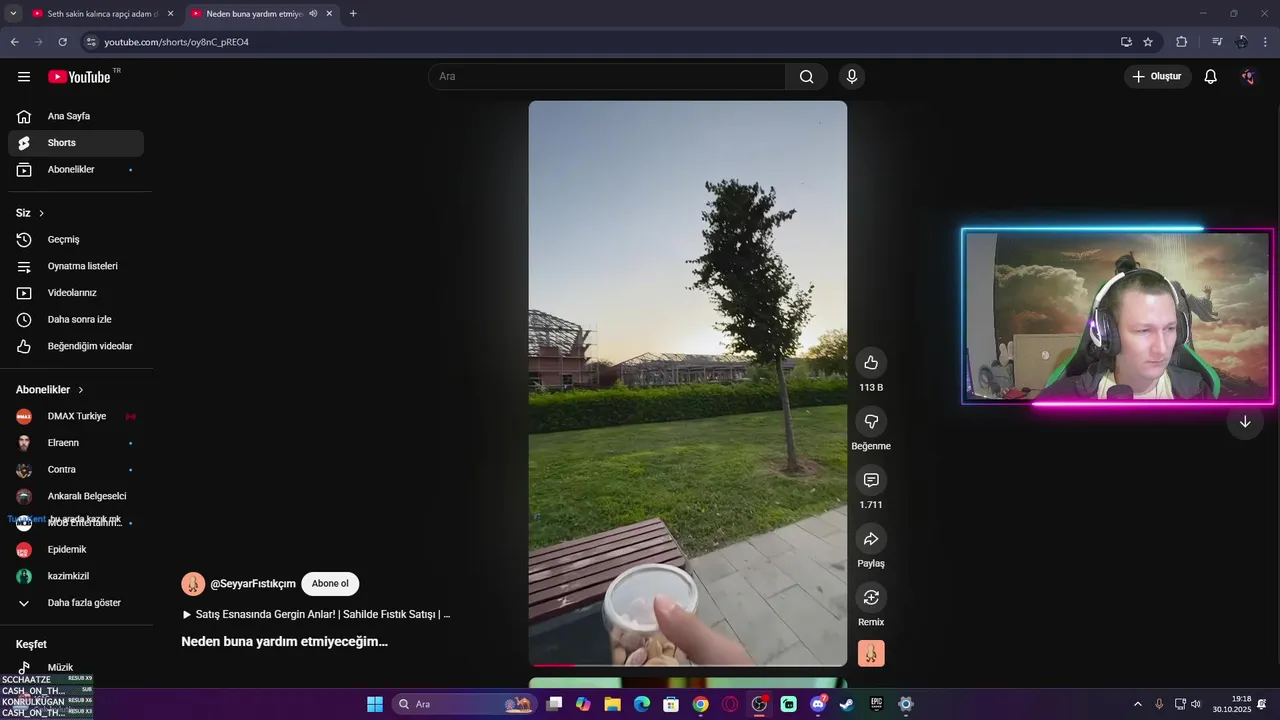Open @SeyyarFıstıkçım channel avatar
This screenshot has height=720, width=1280.
pyautogui.click(x=193, y=584)
